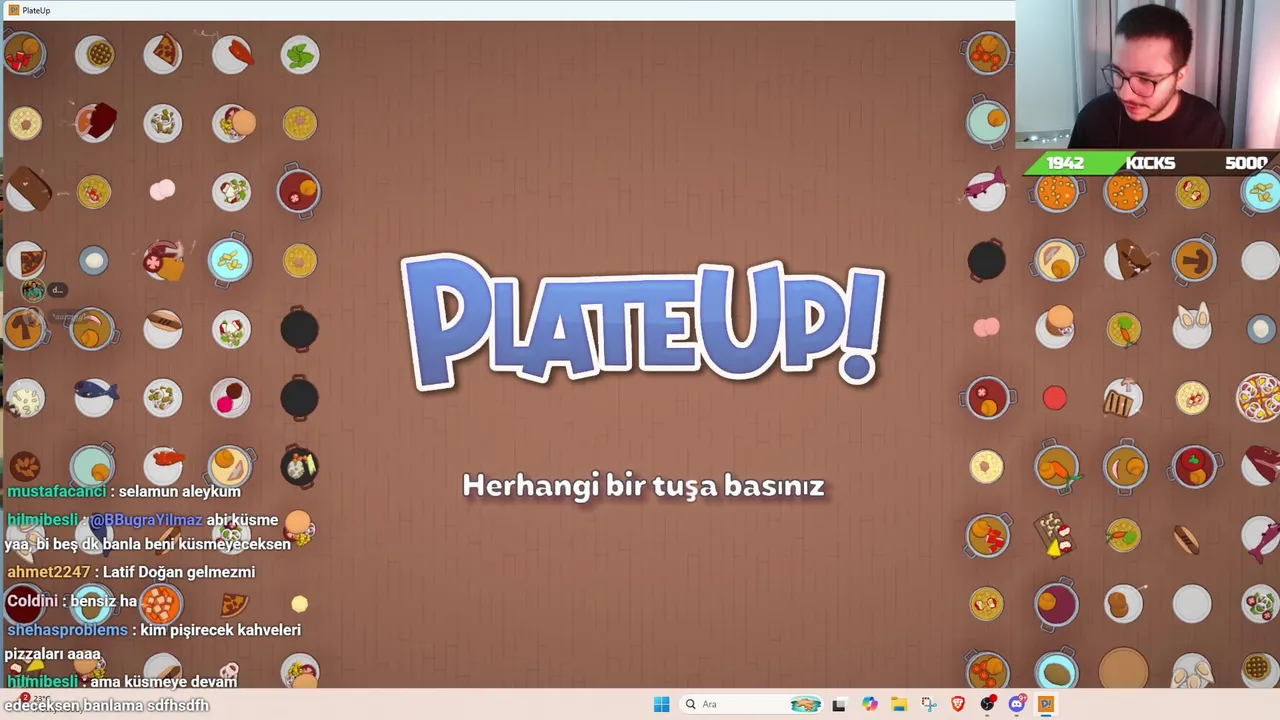1280x720 pixels.
Task: Launch Copilot from the taskbar
Action: [869, 704]
